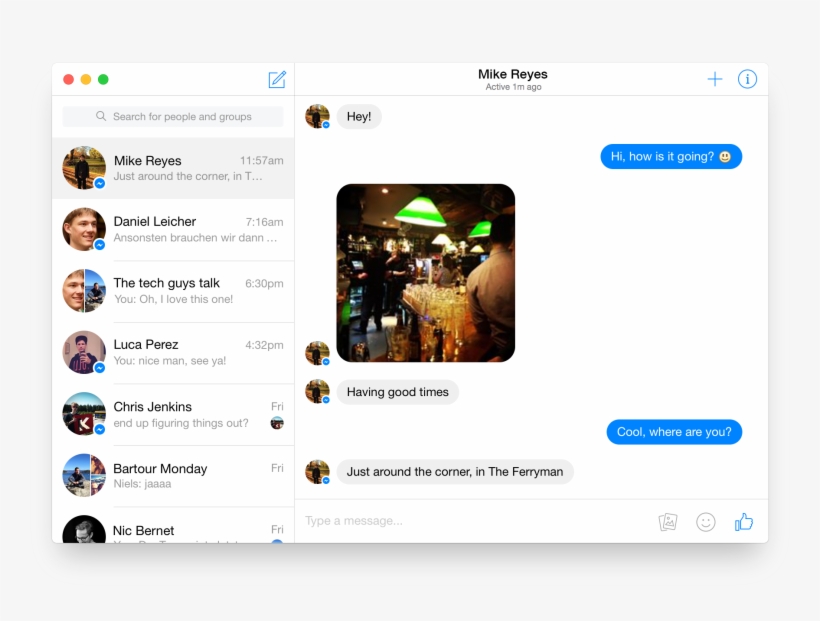820x621 pixels.
Task: Click the 4:32pm timestamp
Action: (264, 345)
